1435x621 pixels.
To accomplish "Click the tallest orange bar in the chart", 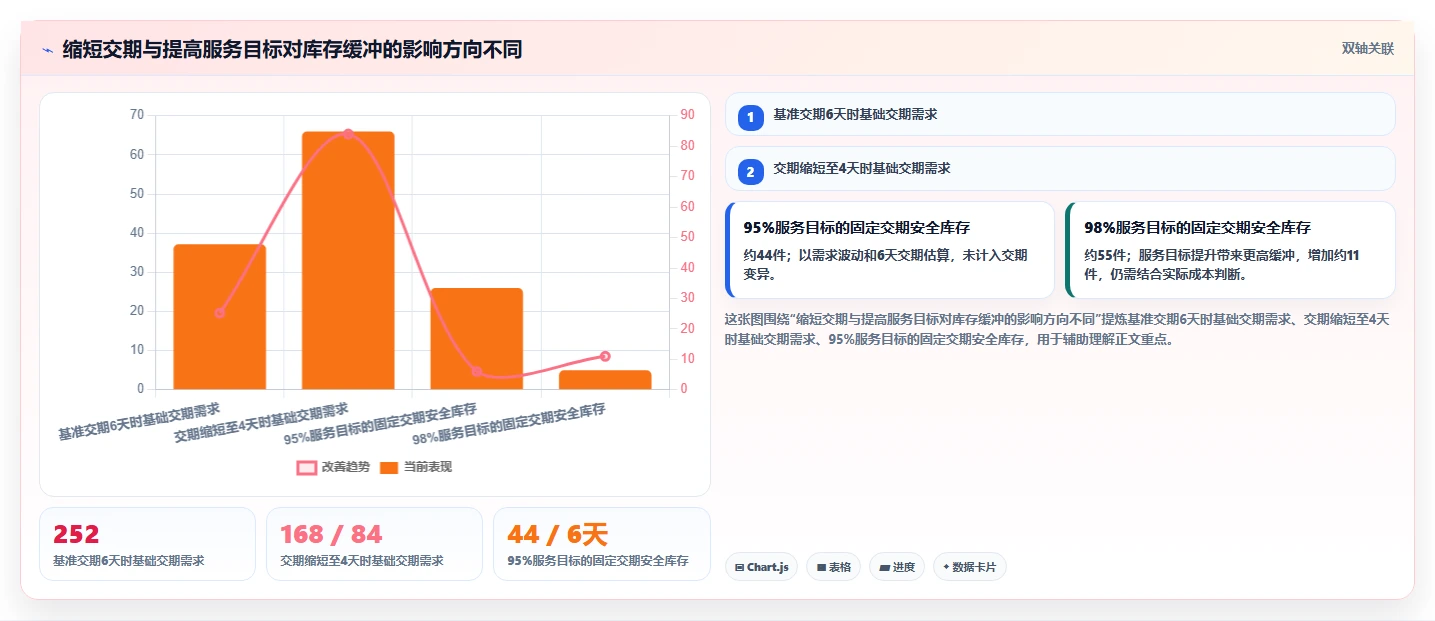I will click(x=348, y=260).
